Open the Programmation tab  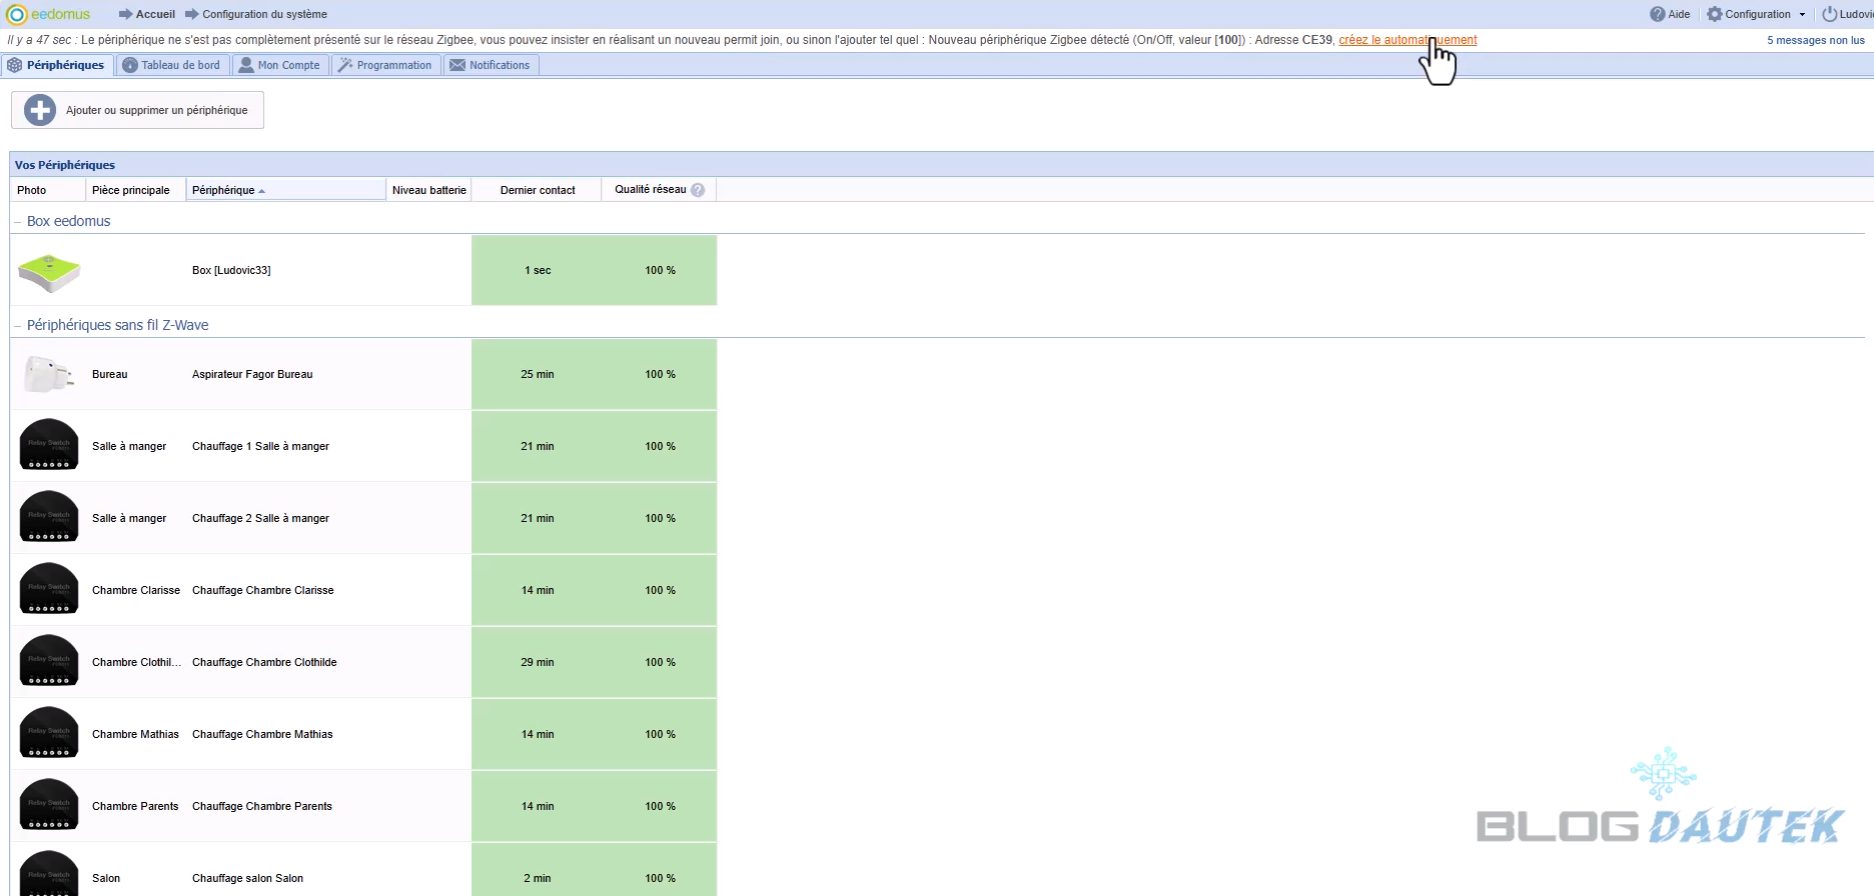pos(385,65)
